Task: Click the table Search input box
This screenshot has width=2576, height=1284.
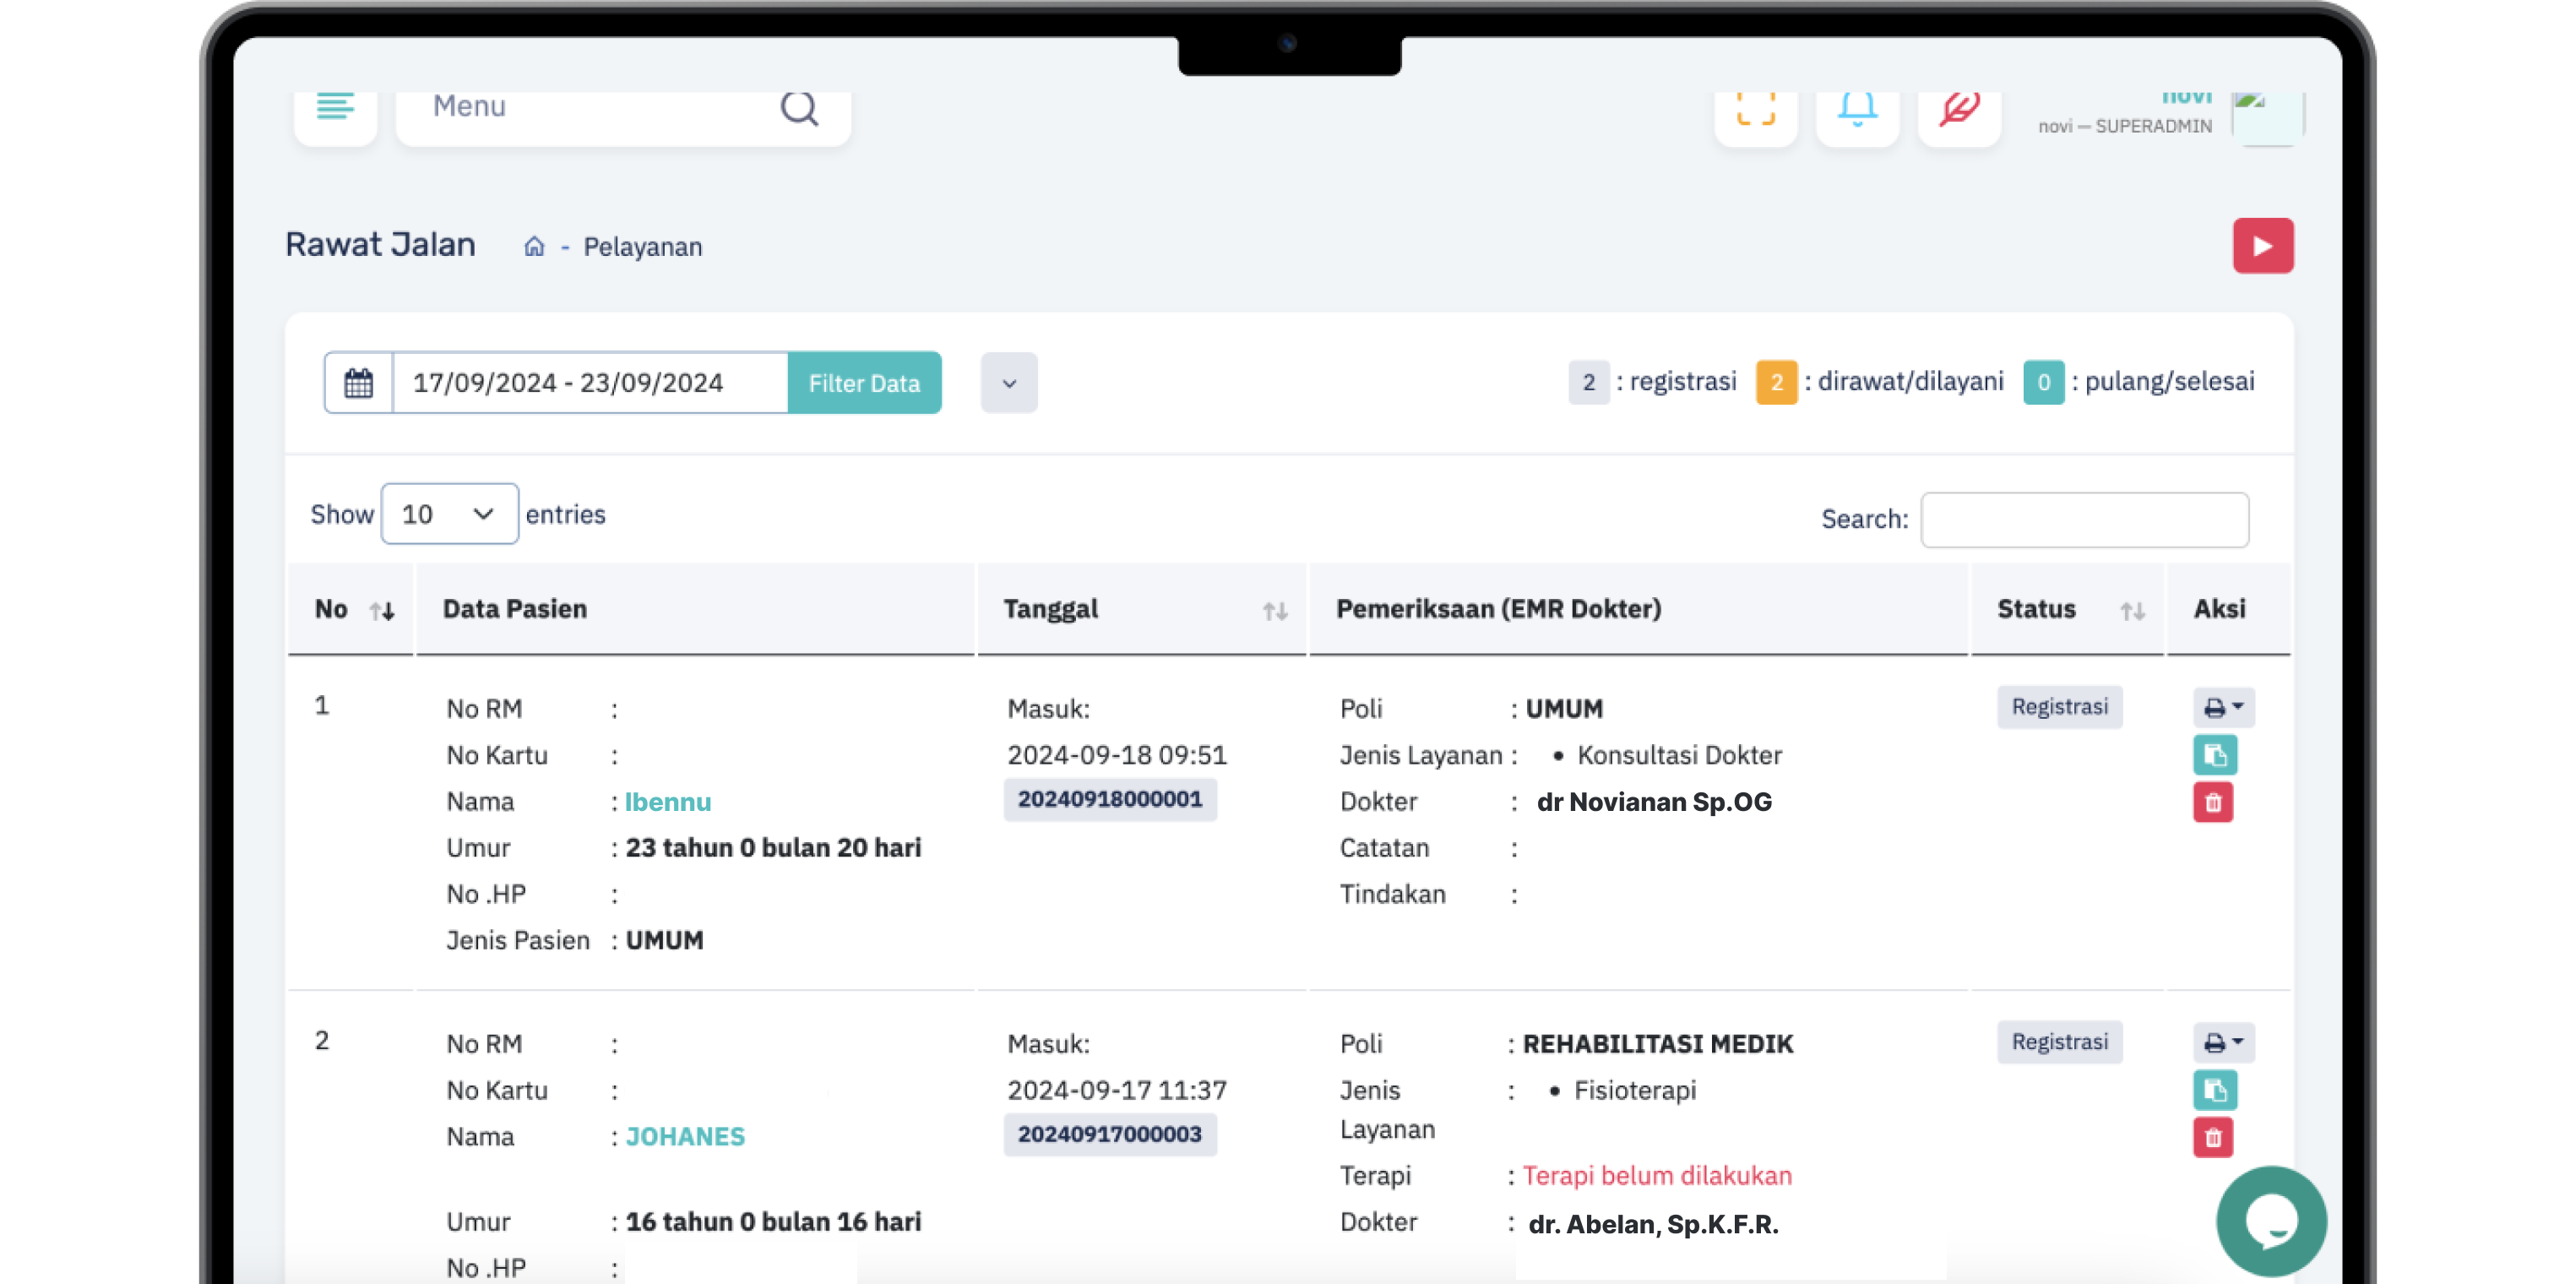Action: (2084, 519)
